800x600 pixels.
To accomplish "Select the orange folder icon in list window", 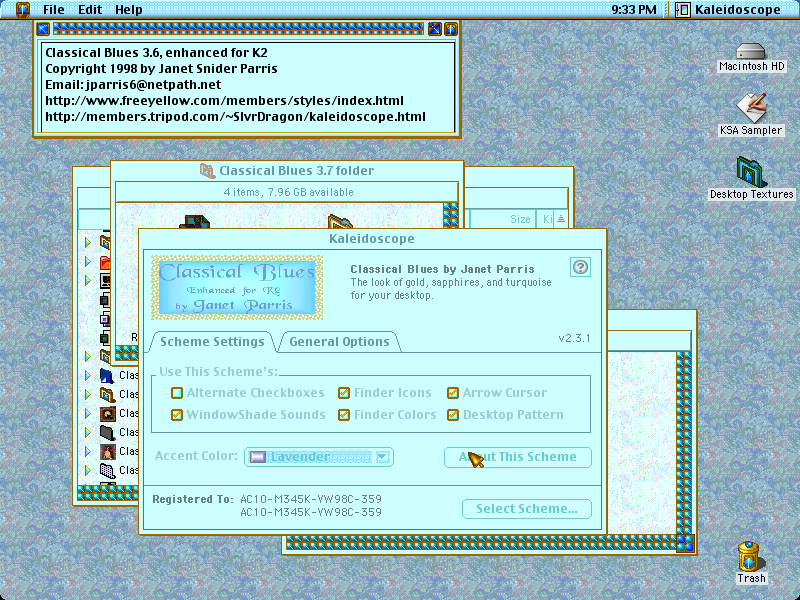I will pos(105,262).
